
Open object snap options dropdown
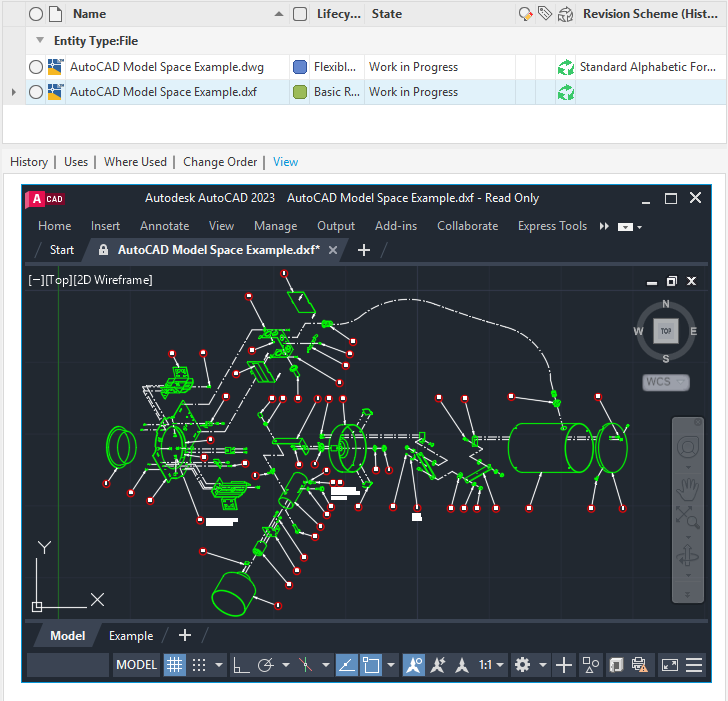coord(391,665)
